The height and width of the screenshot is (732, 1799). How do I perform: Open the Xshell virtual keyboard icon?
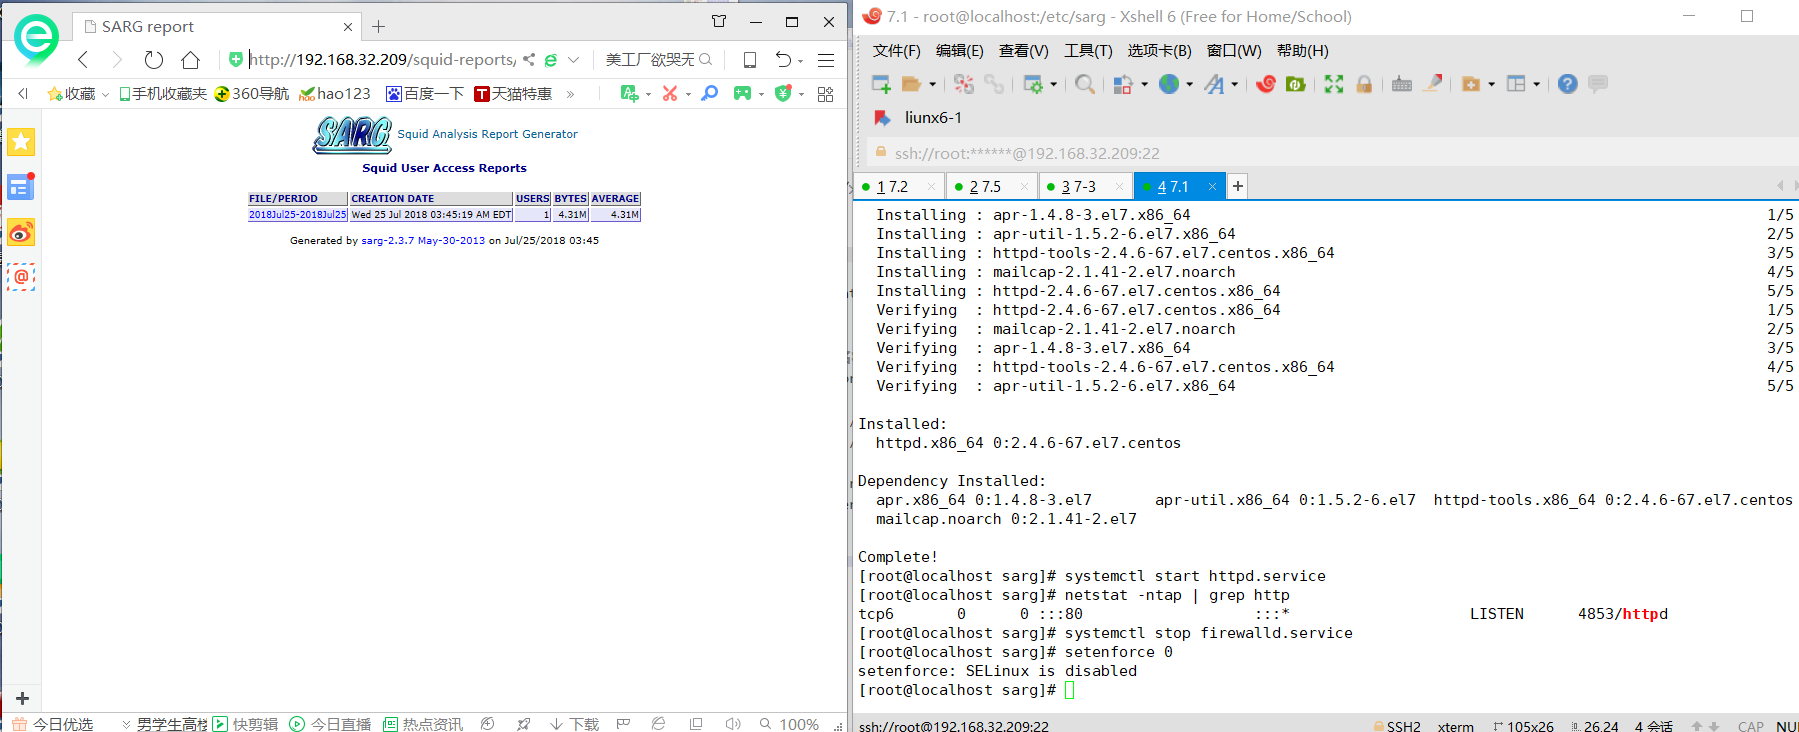point(1402,84)
